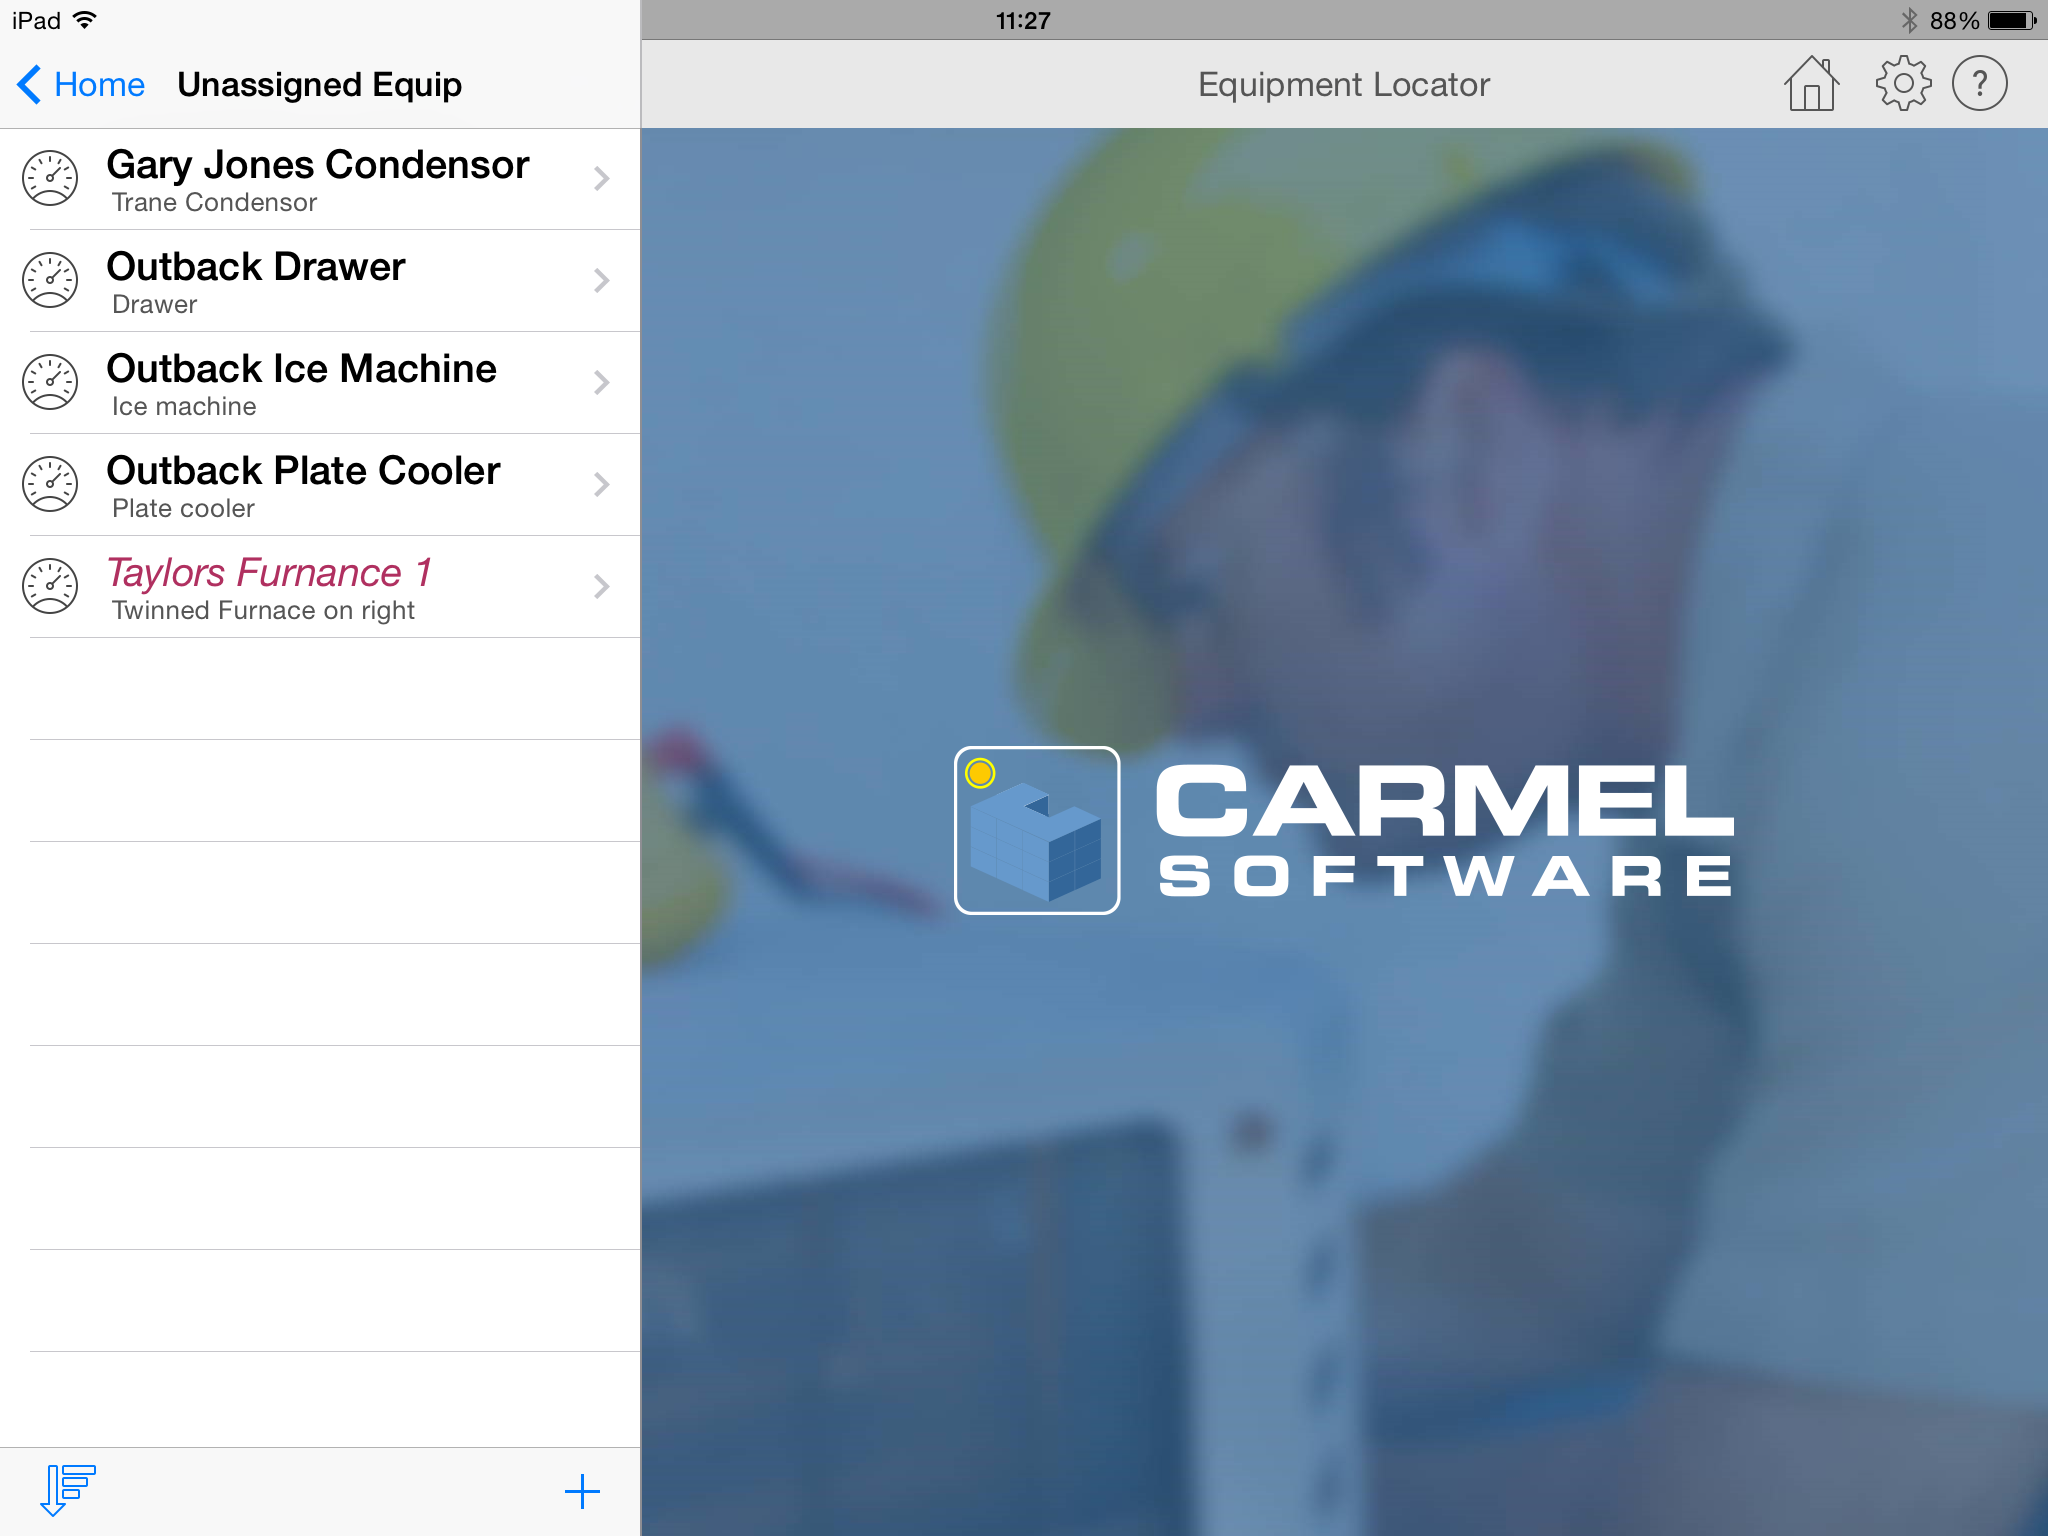Expand Outback Ice Machine row chevron

[x=601, y=383]
